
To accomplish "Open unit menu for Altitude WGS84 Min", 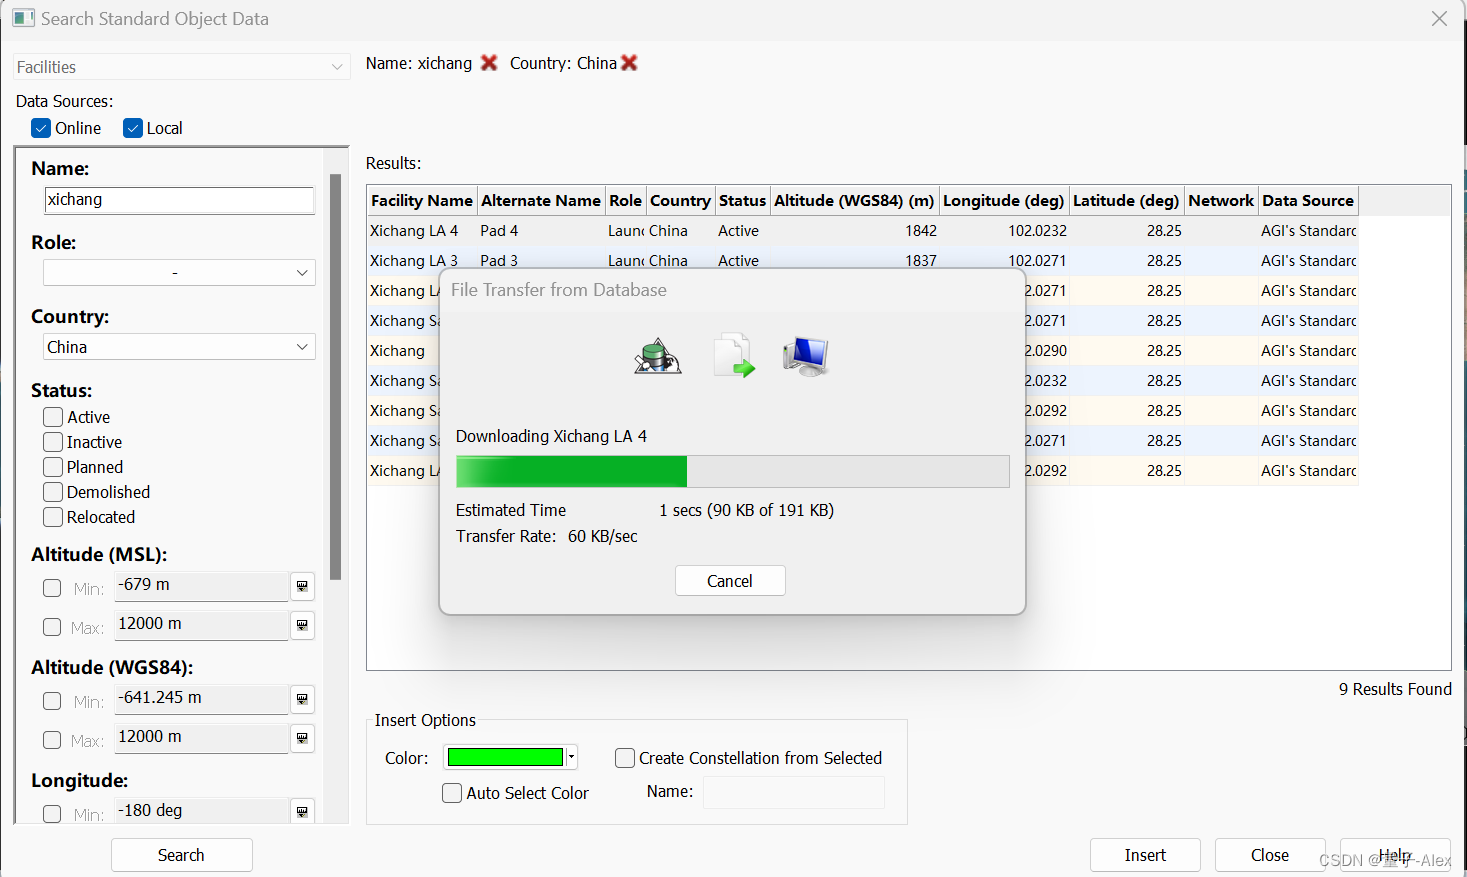I will click(x=302, y=699).
